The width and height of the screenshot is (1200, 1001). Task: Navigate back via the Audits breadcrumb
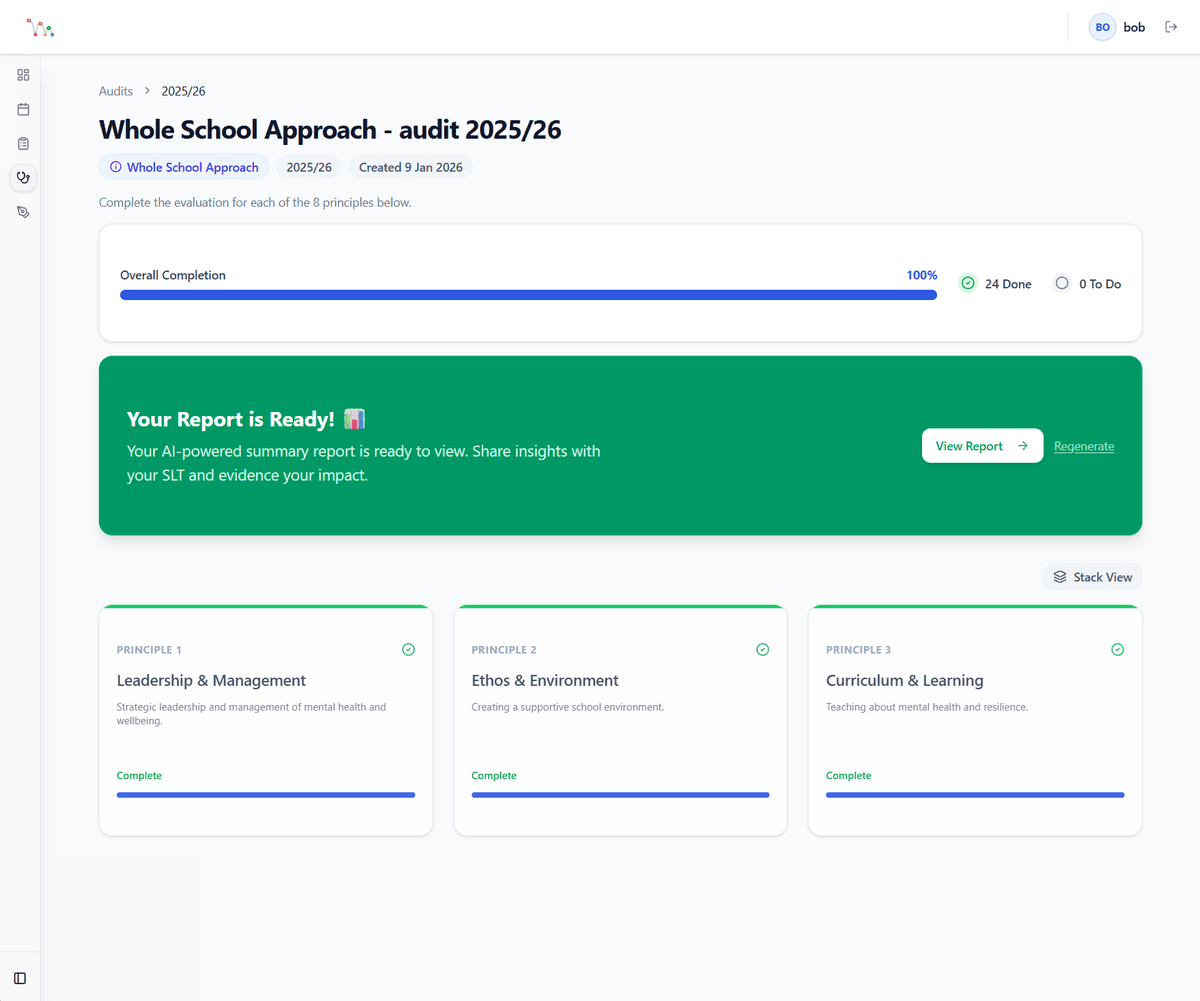pyautogui.click(x=115, y=90)
